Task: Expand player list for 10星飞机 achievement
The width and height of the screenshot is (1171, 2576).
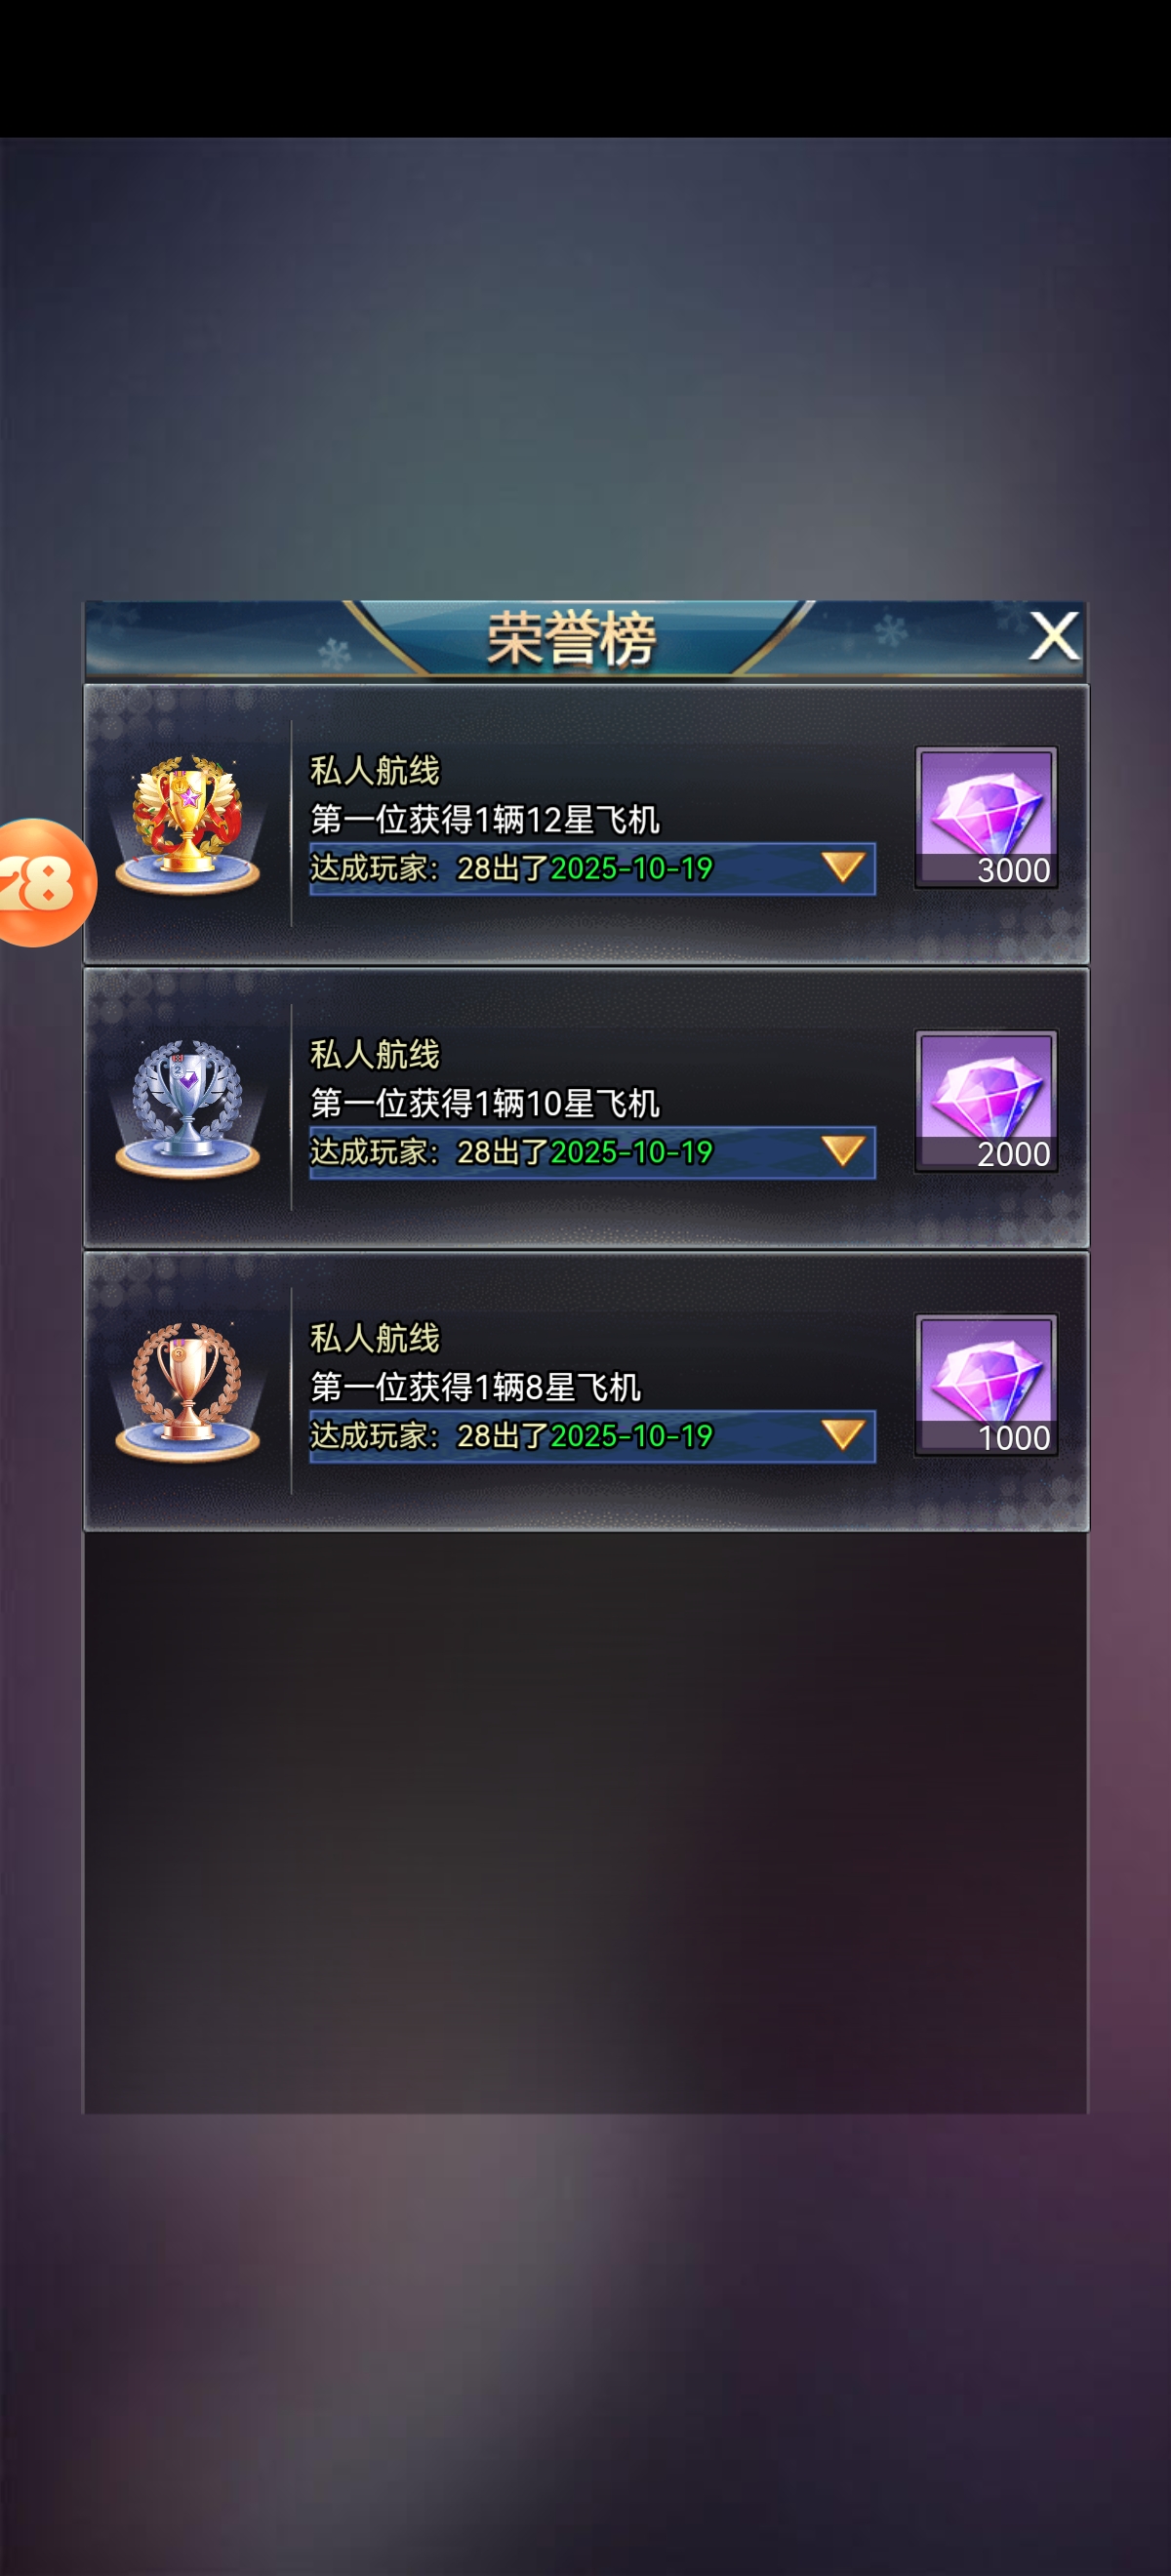Action: [x=843, y=1151]
